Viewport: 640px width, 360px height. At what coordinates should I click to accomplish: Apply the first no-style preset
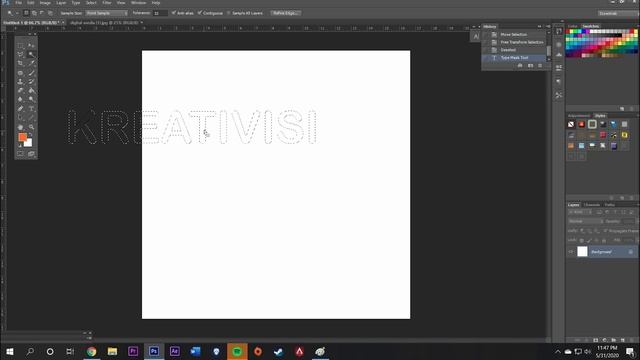[571, 124]
